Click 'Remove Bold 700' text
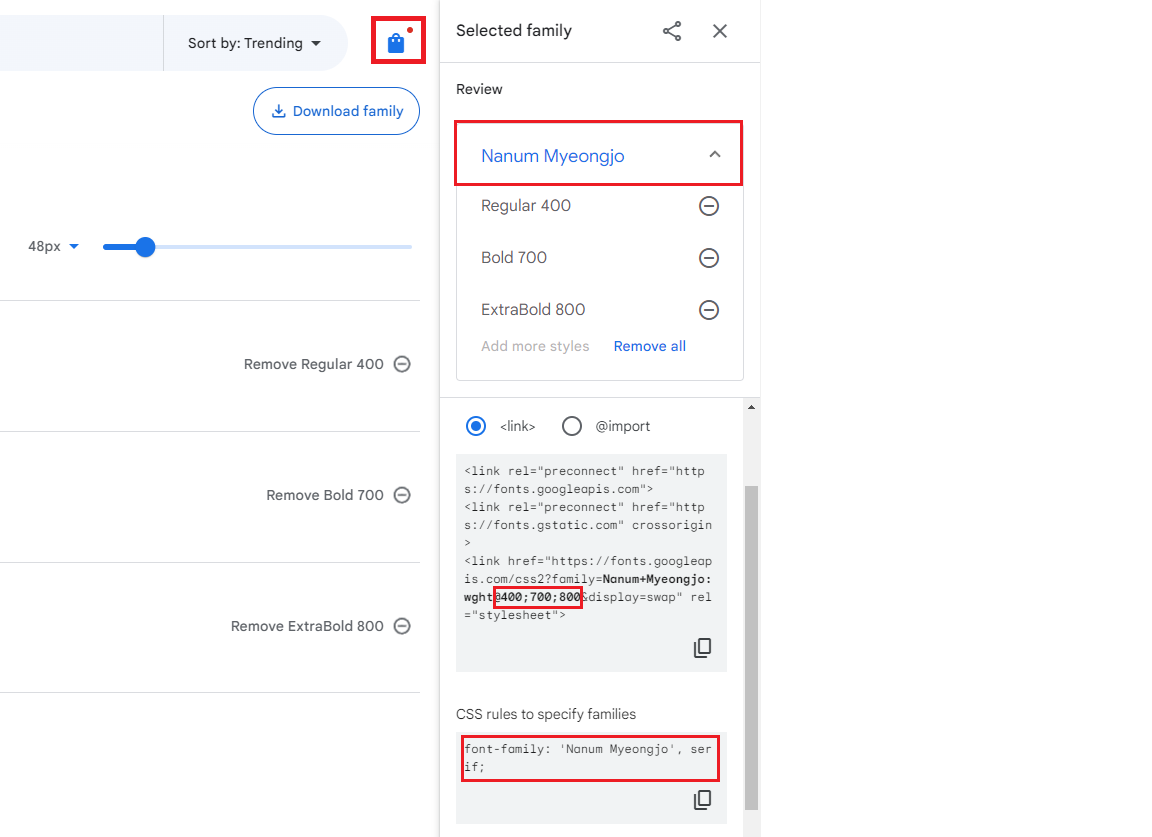The image size is (1152, 837). (325, 495)
